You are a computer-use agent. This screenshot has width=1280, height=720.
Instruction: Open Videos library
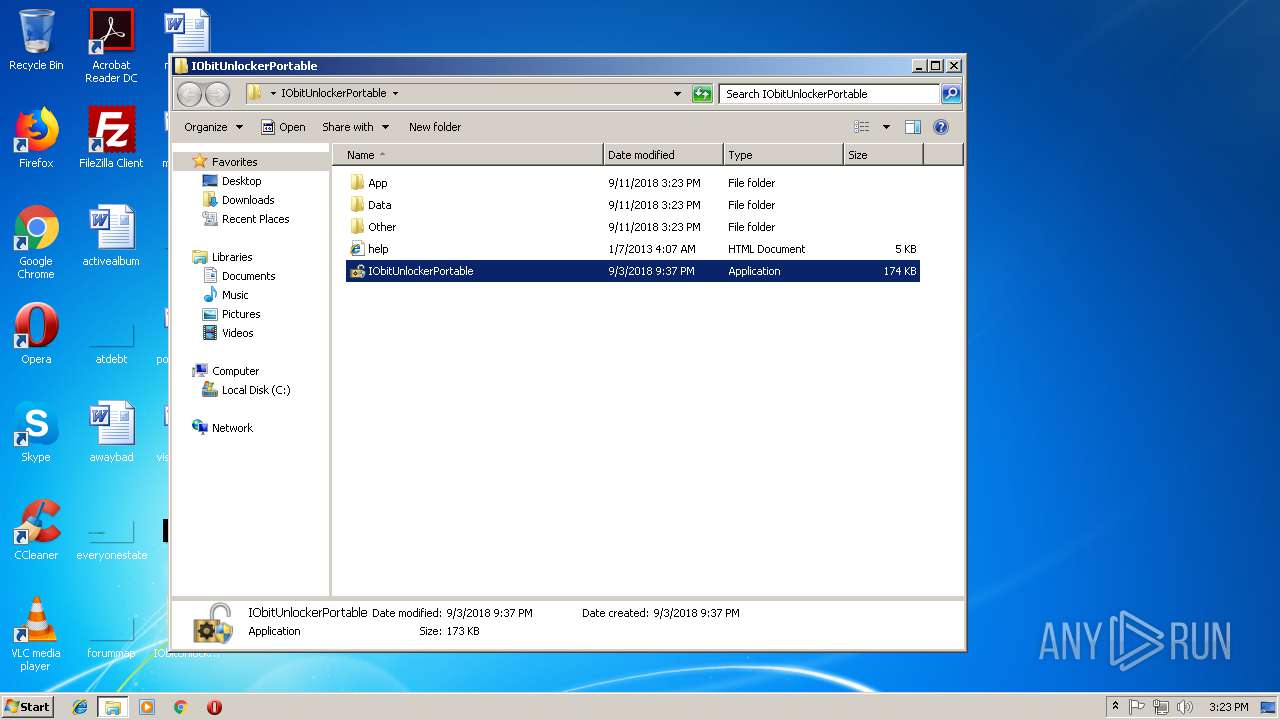tap(237, 333)
